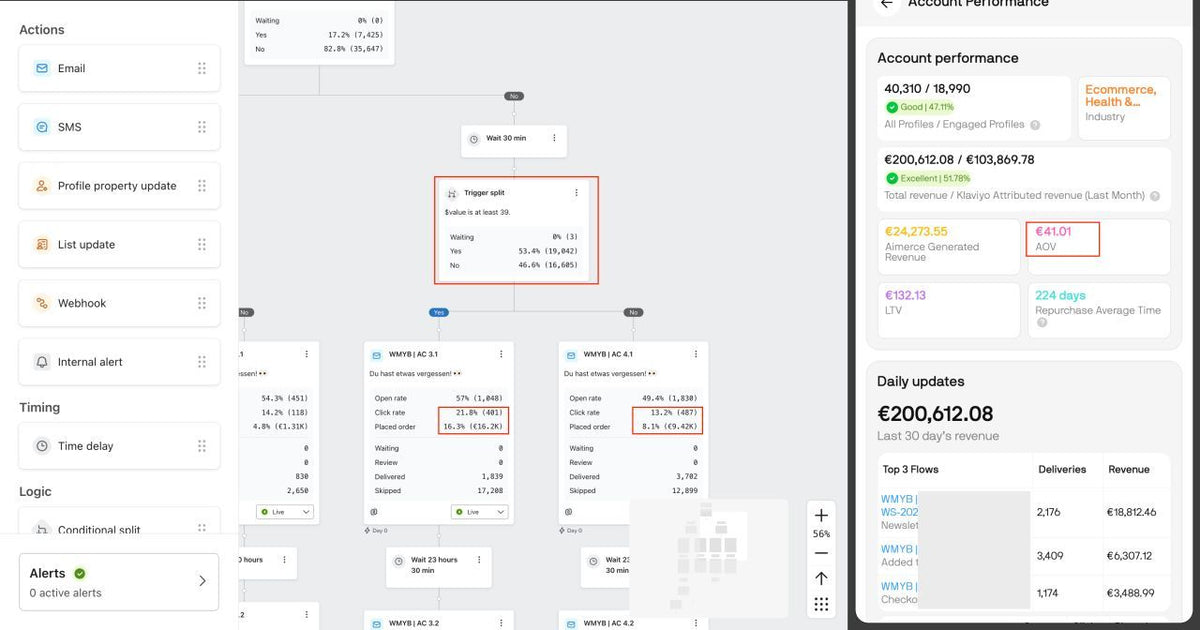Click the Time delay clock icon

pyautogui.click(x=42, y=446)
